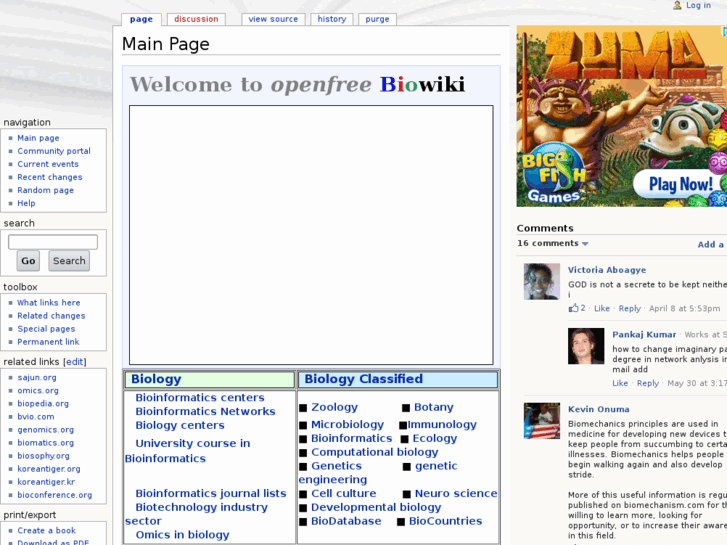Open Kevin Onuma's profile picture

point(542,421)
